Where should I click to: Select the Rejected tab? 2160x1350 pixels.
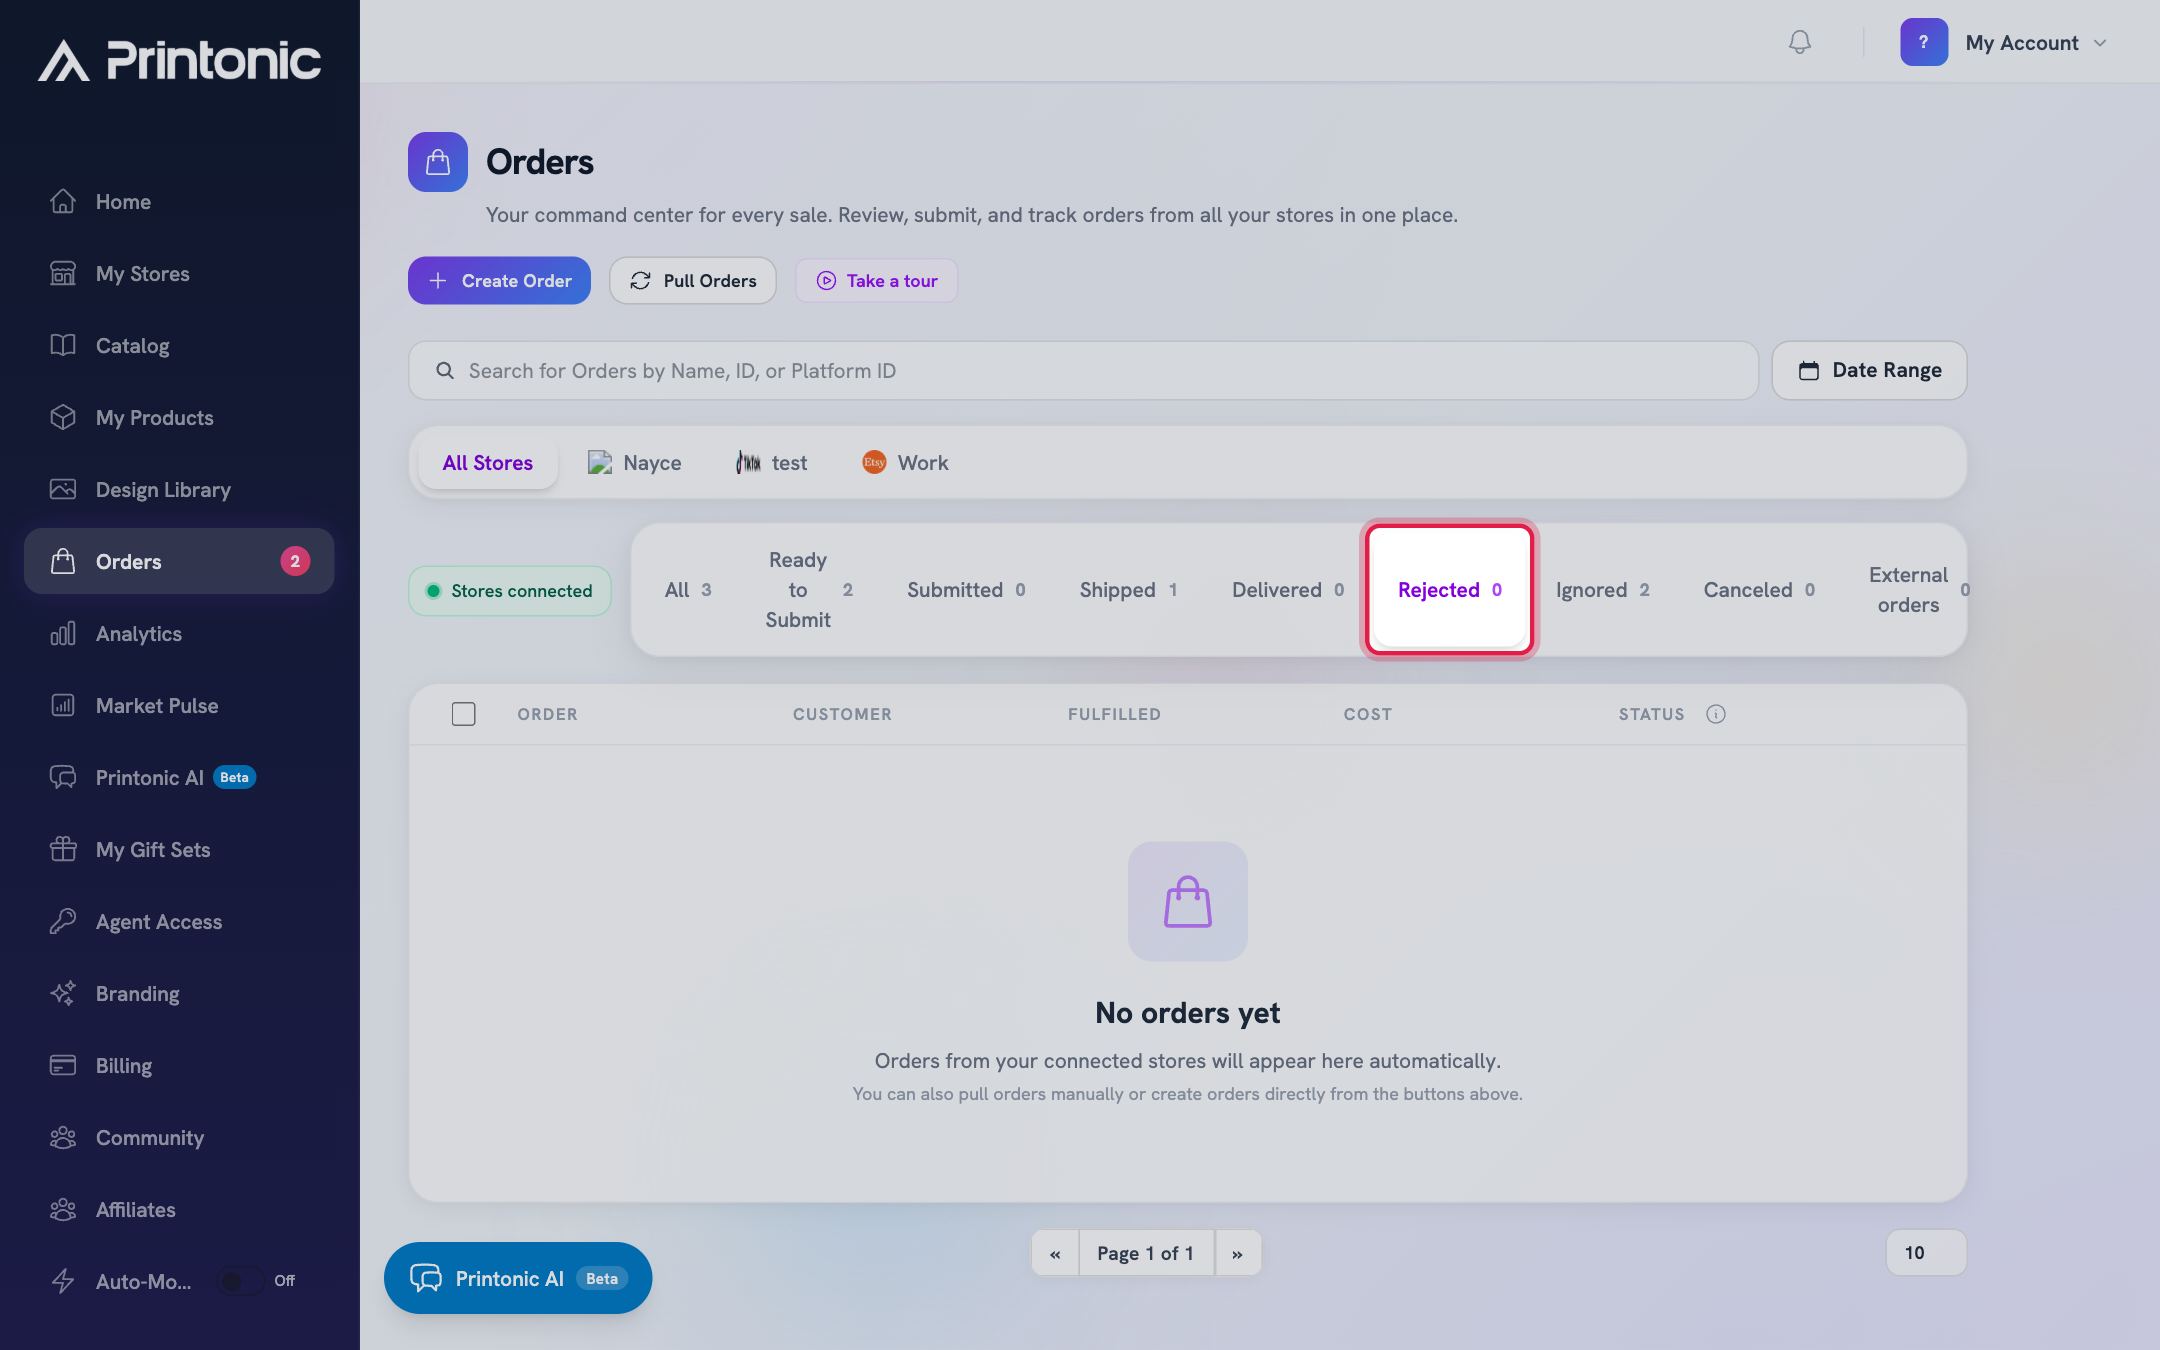click(x=1450, y=590)
